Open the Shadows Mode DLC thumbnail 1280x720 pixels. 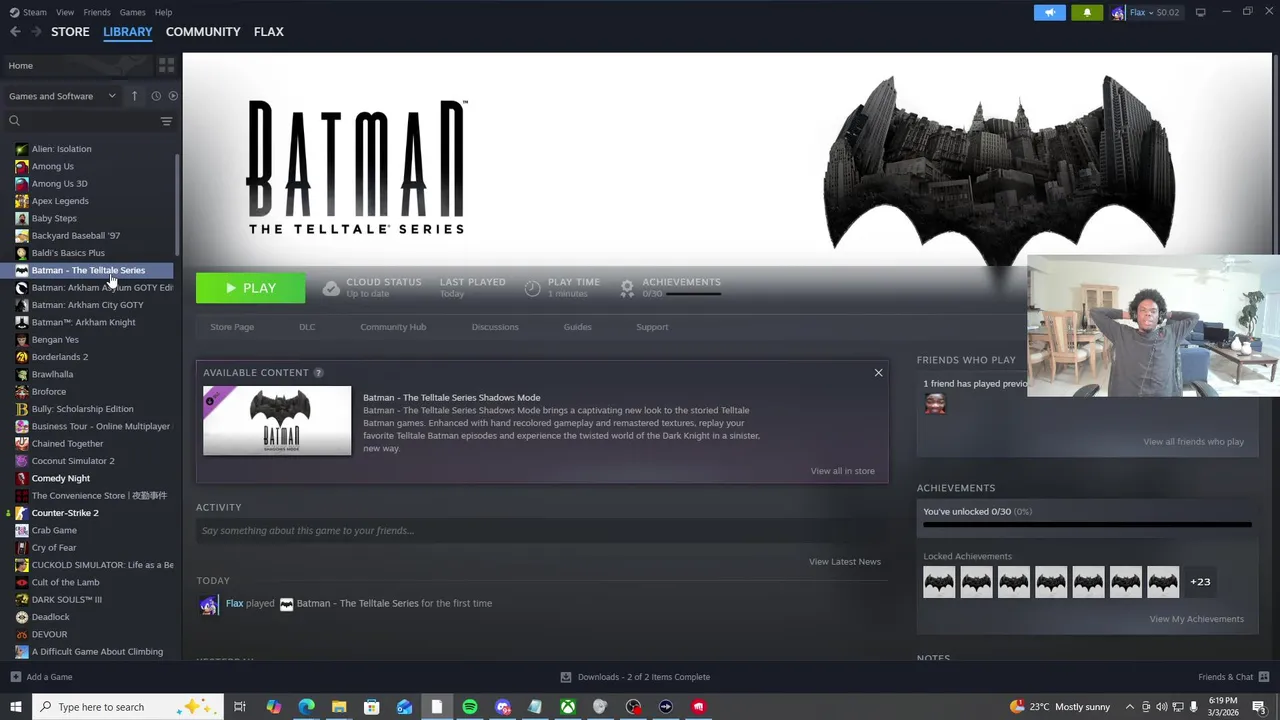tap(277, 421)
